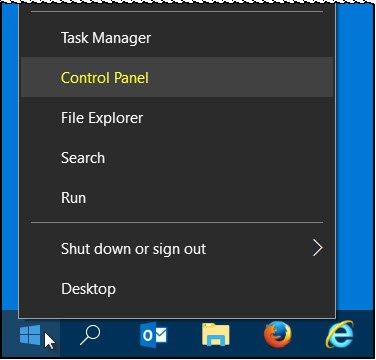
Task: Click the Run label text
Action: tap(73, 198)
